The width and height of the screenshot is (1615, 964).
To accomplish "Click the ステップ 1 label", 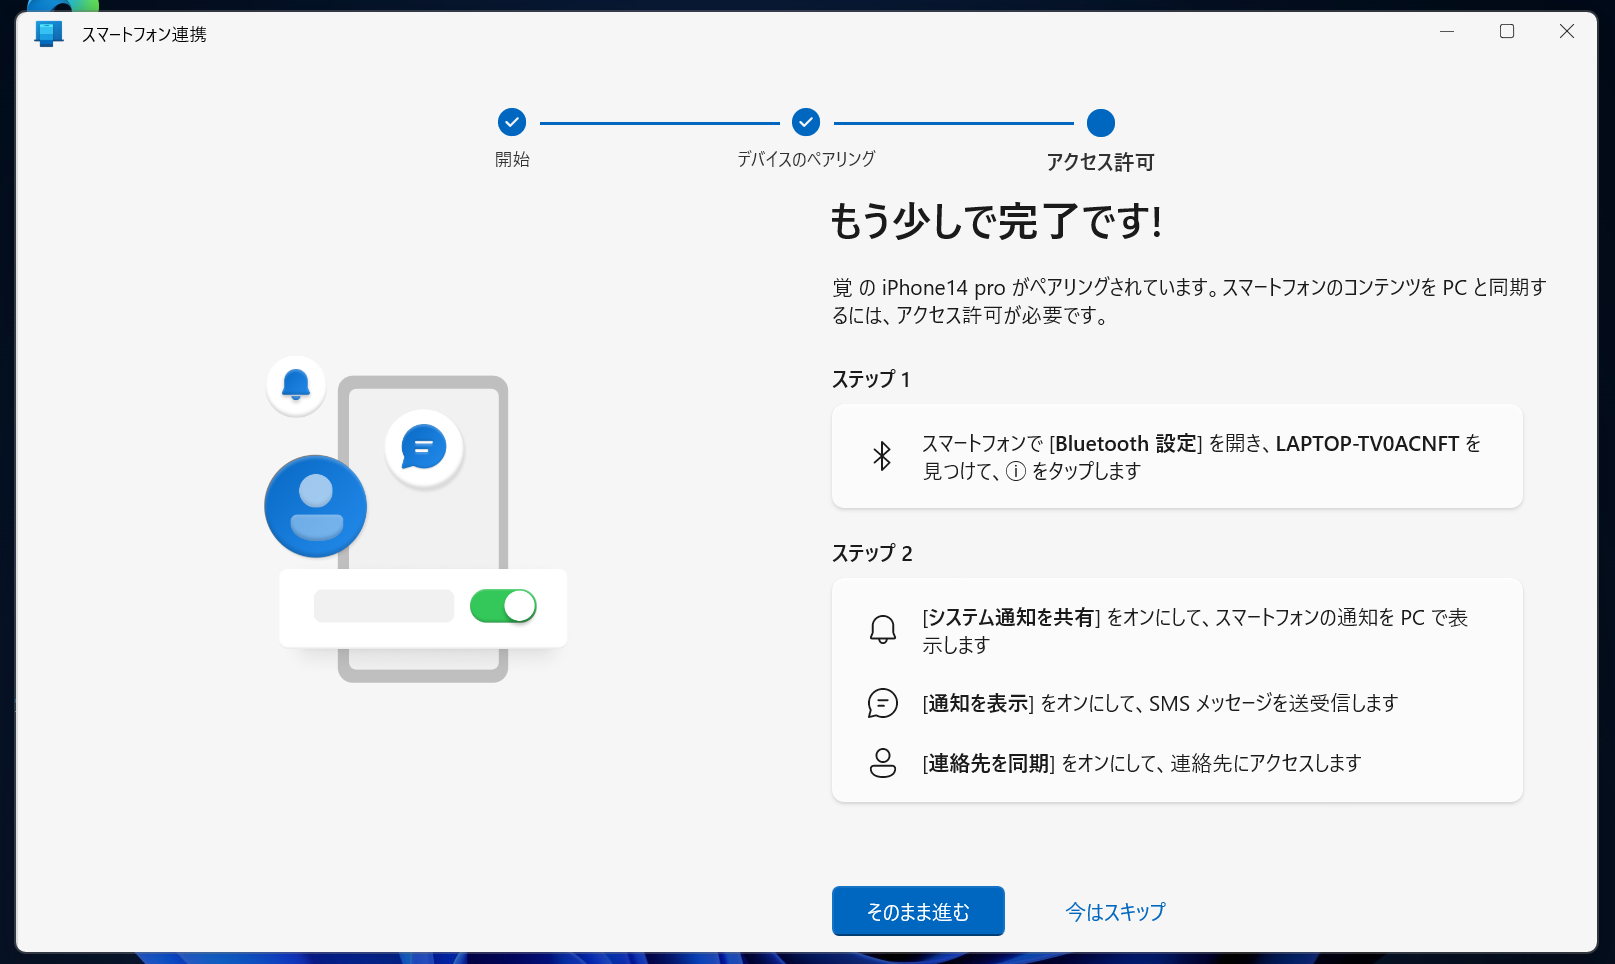I will (x=871, y=379).
